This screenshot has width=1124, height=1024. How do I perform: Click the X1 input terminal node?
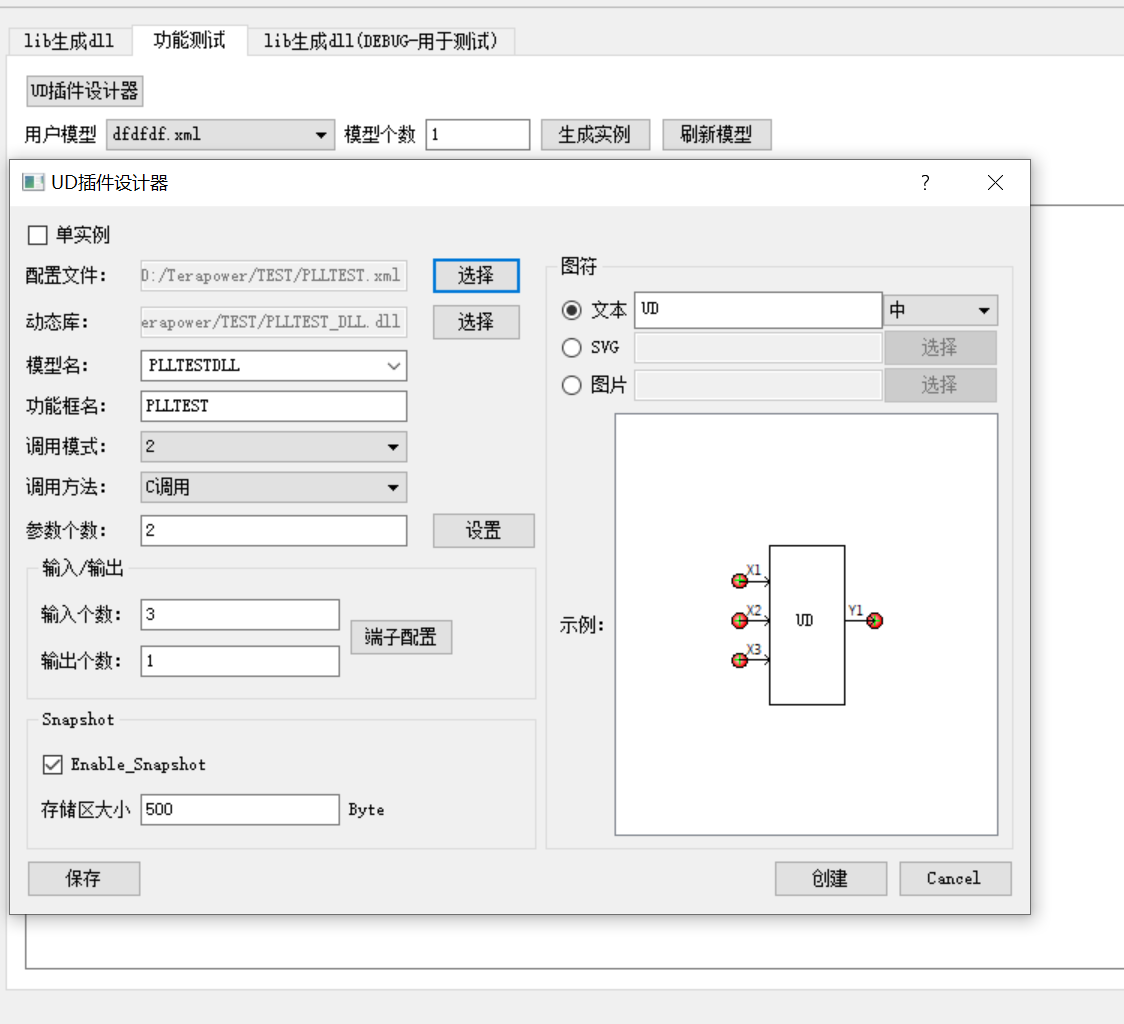(739, 581)
